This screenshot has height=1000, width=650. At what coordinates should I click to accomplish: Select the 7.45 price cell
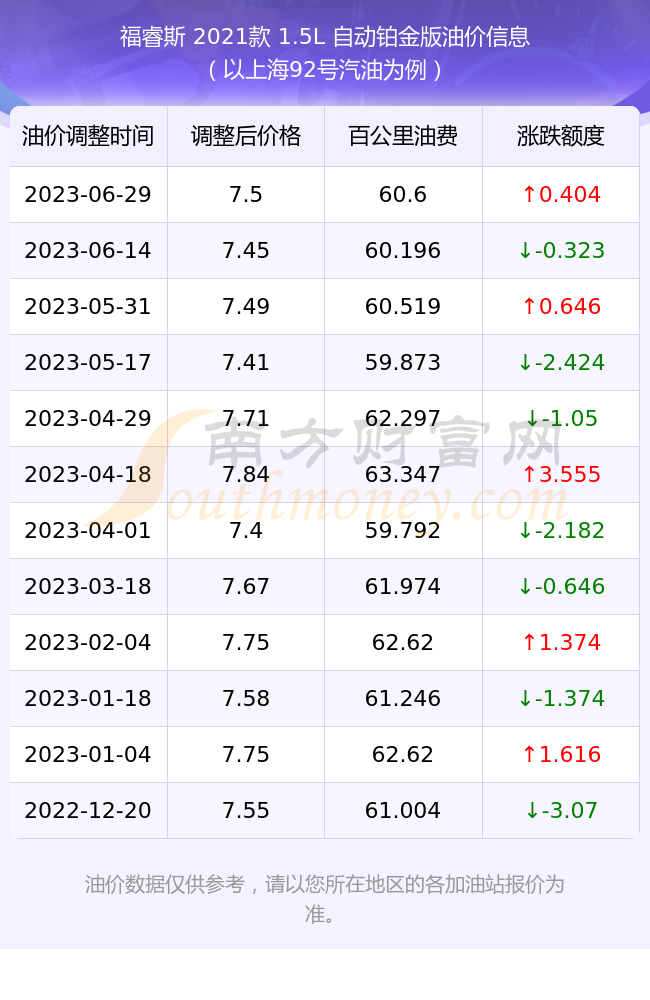pos(246,251)
